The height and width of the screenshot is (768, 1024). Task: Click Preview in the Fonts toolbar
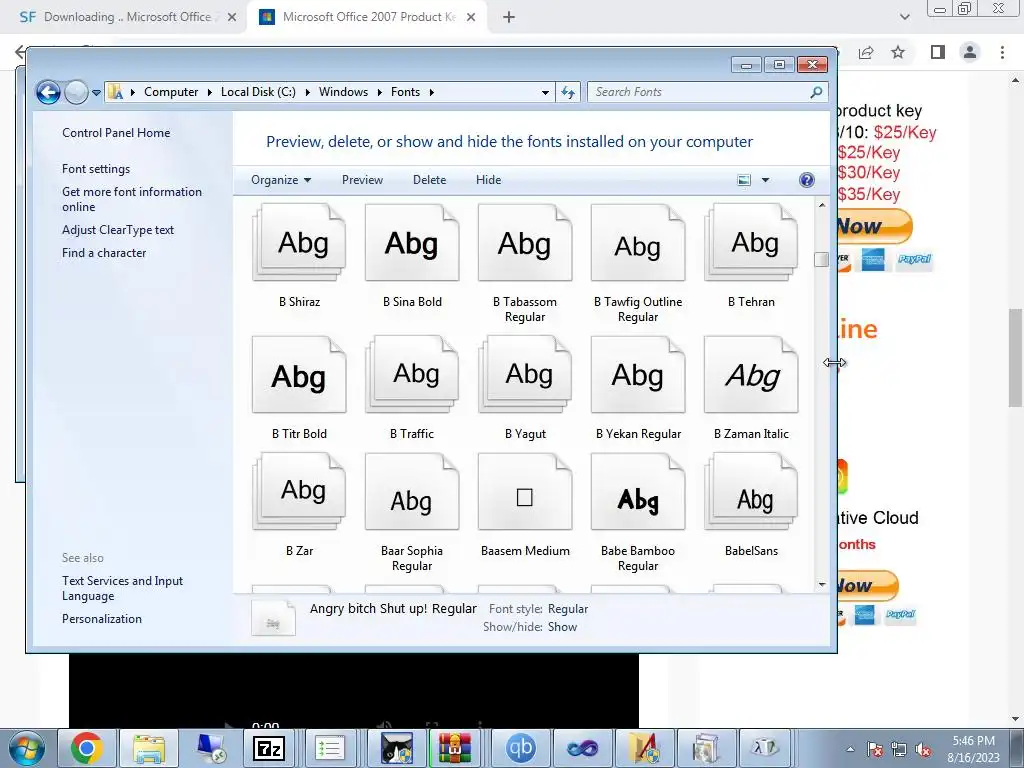coord(362,180)
